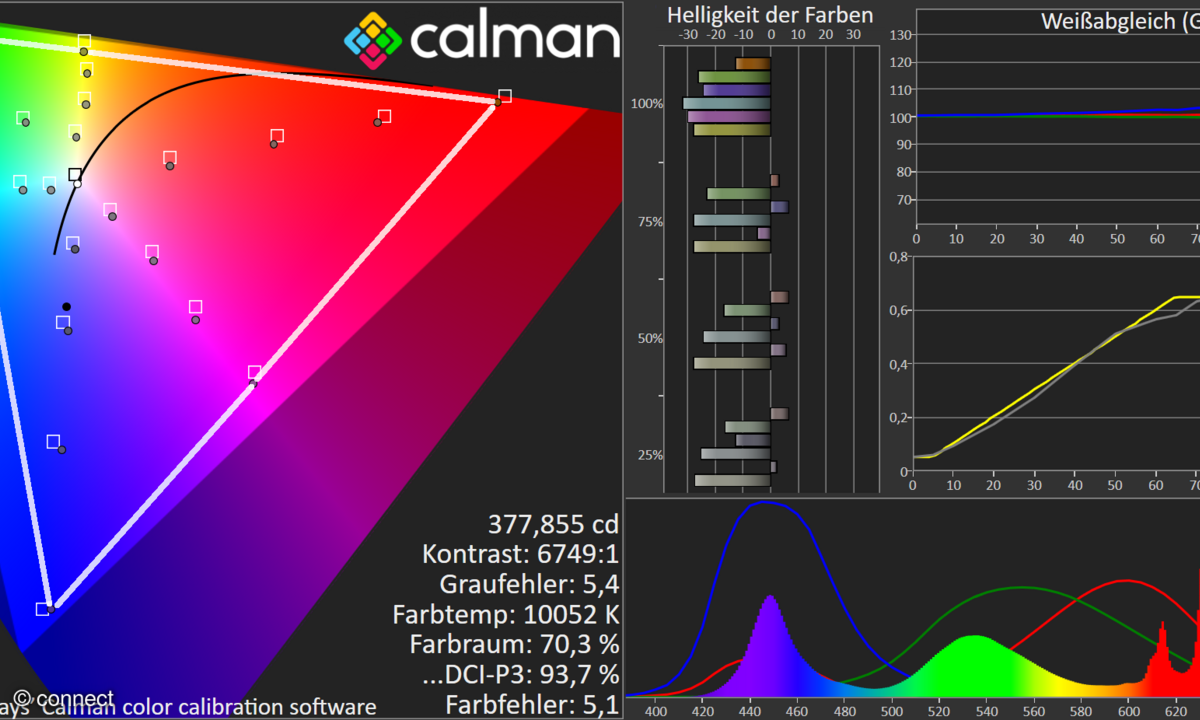Click the 100% row label in brightness chart

(648, 104)
